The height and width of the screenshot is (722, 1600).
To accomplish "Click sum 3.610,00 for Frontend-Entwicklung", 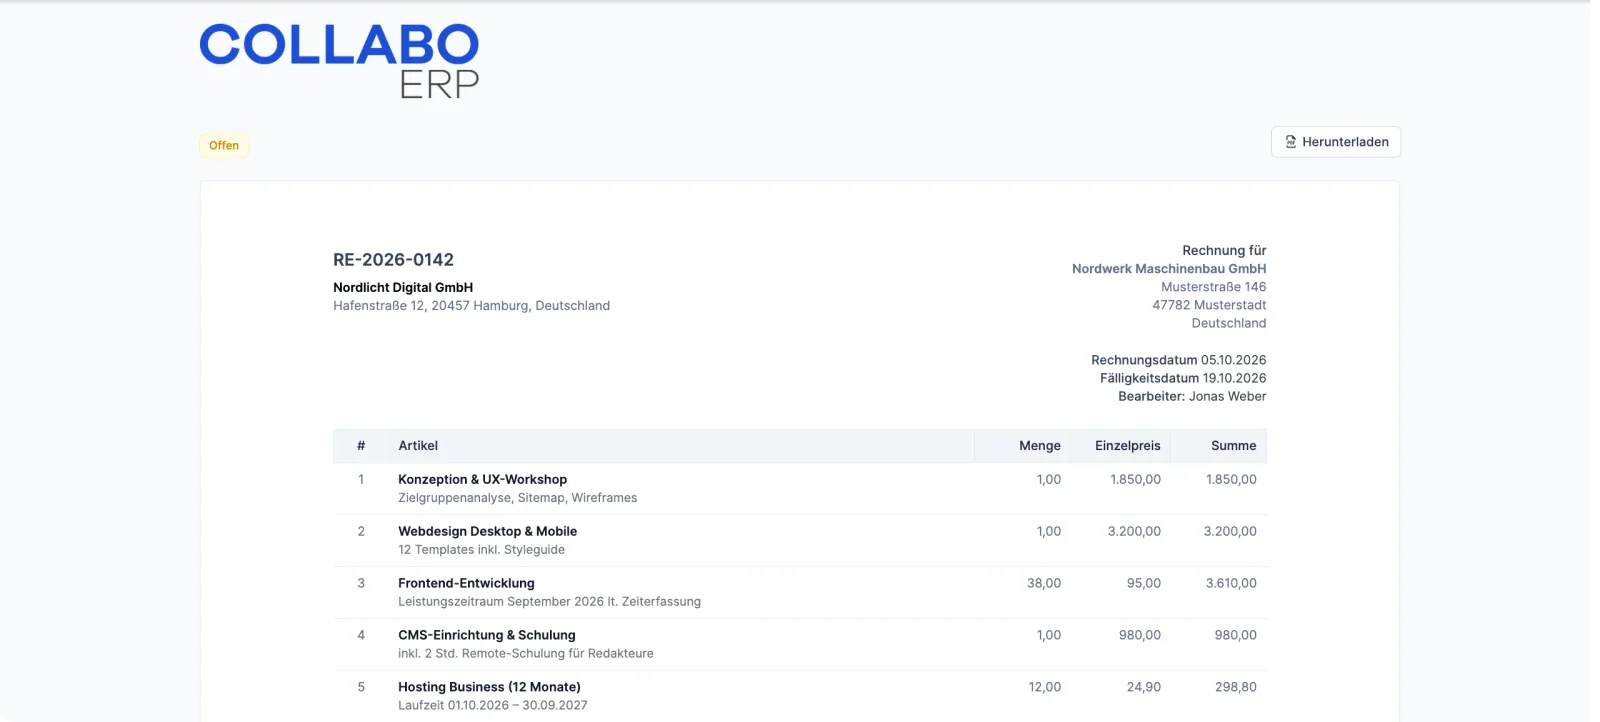I will click(1231, 584).
